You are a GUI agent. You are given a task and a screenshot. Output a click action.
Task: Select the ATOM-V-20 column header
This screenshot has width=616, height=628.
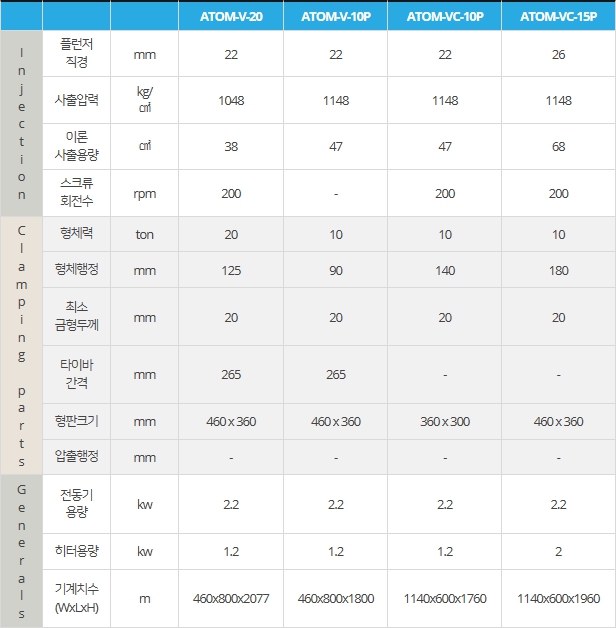coord(231,16)
